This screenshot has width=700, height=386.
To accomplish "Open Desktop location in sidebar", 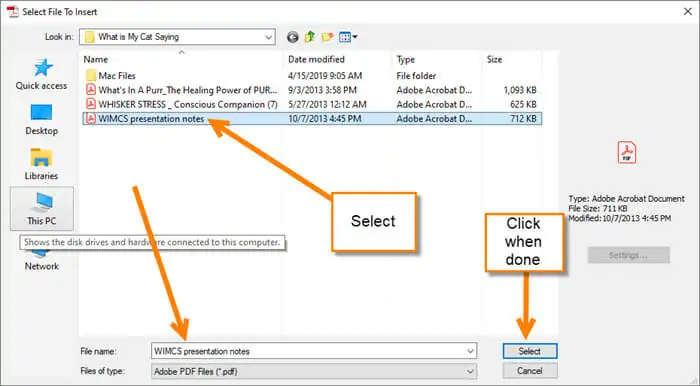I will click(x=42, y=120).
